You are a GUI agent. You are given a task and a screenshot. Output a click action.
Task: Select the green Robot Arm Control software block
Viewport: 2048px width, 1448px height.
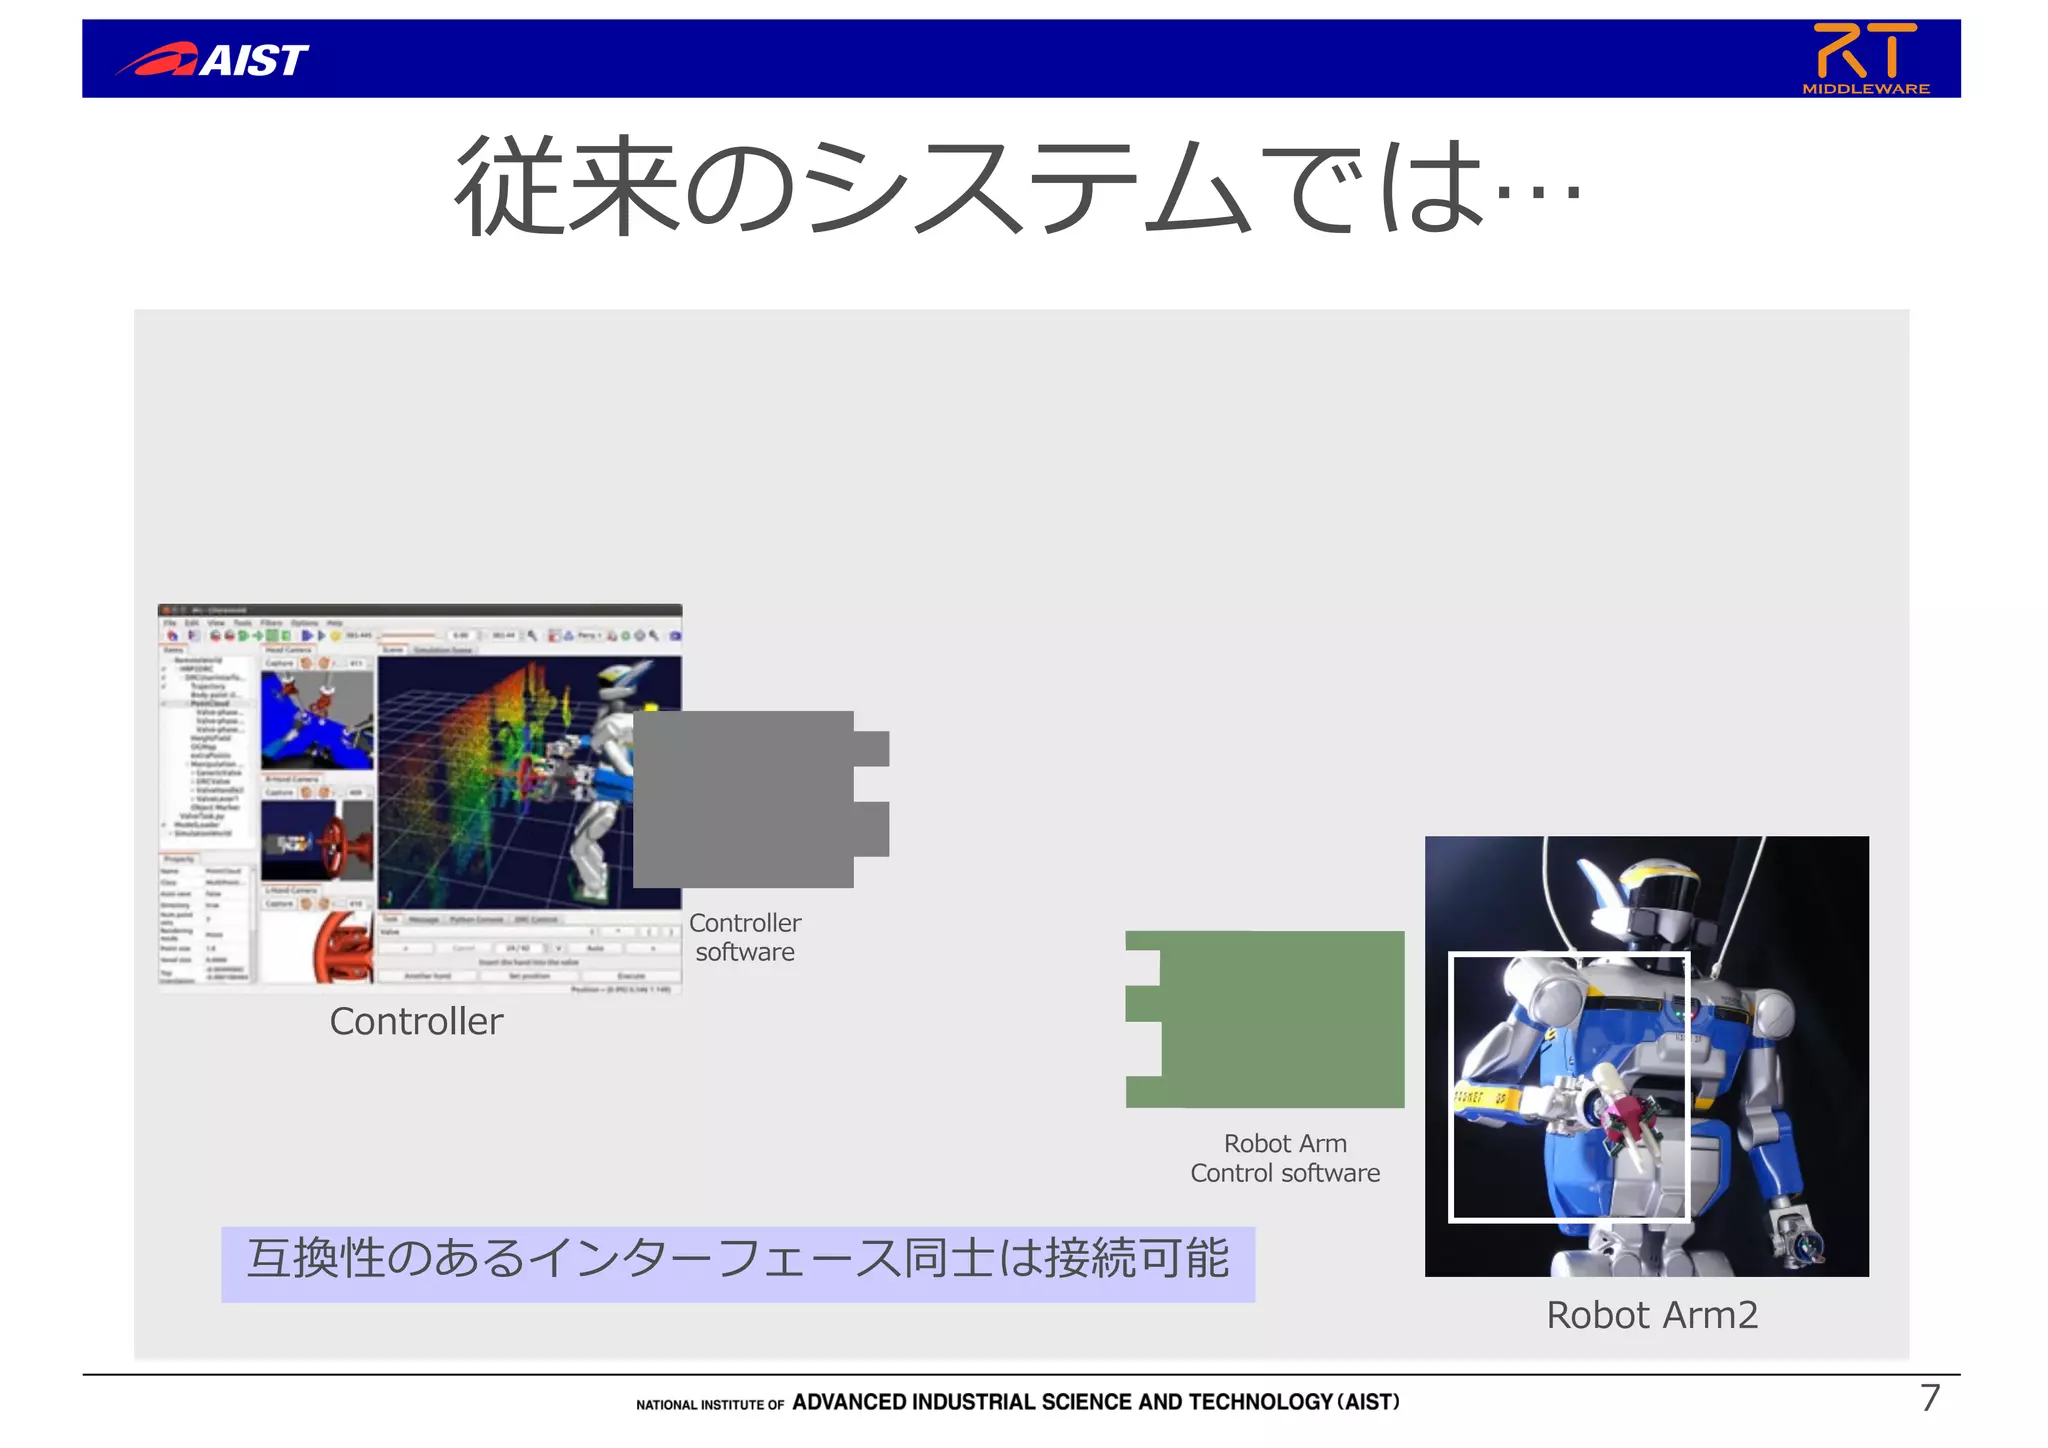[1265, 1019]
